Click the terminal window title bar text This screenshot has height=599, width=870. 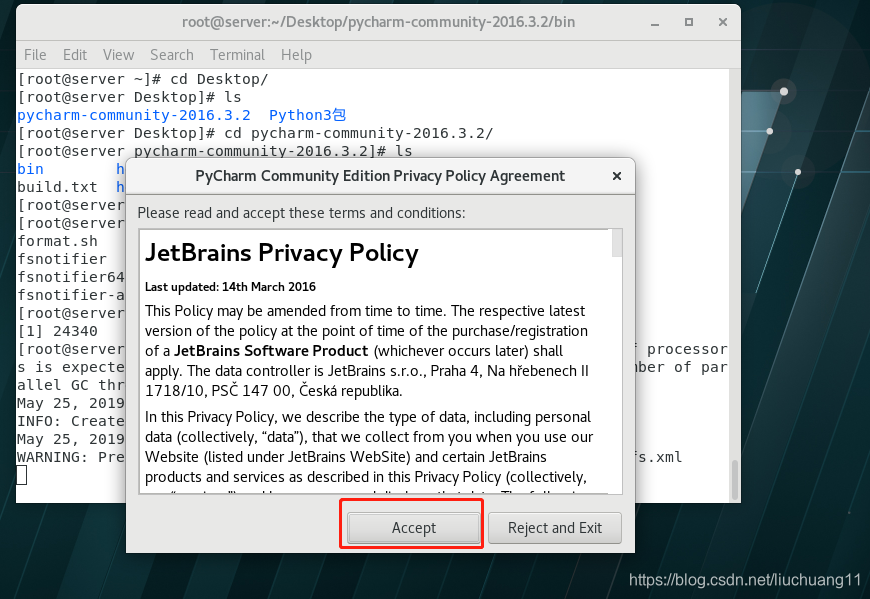click(378, 22)
